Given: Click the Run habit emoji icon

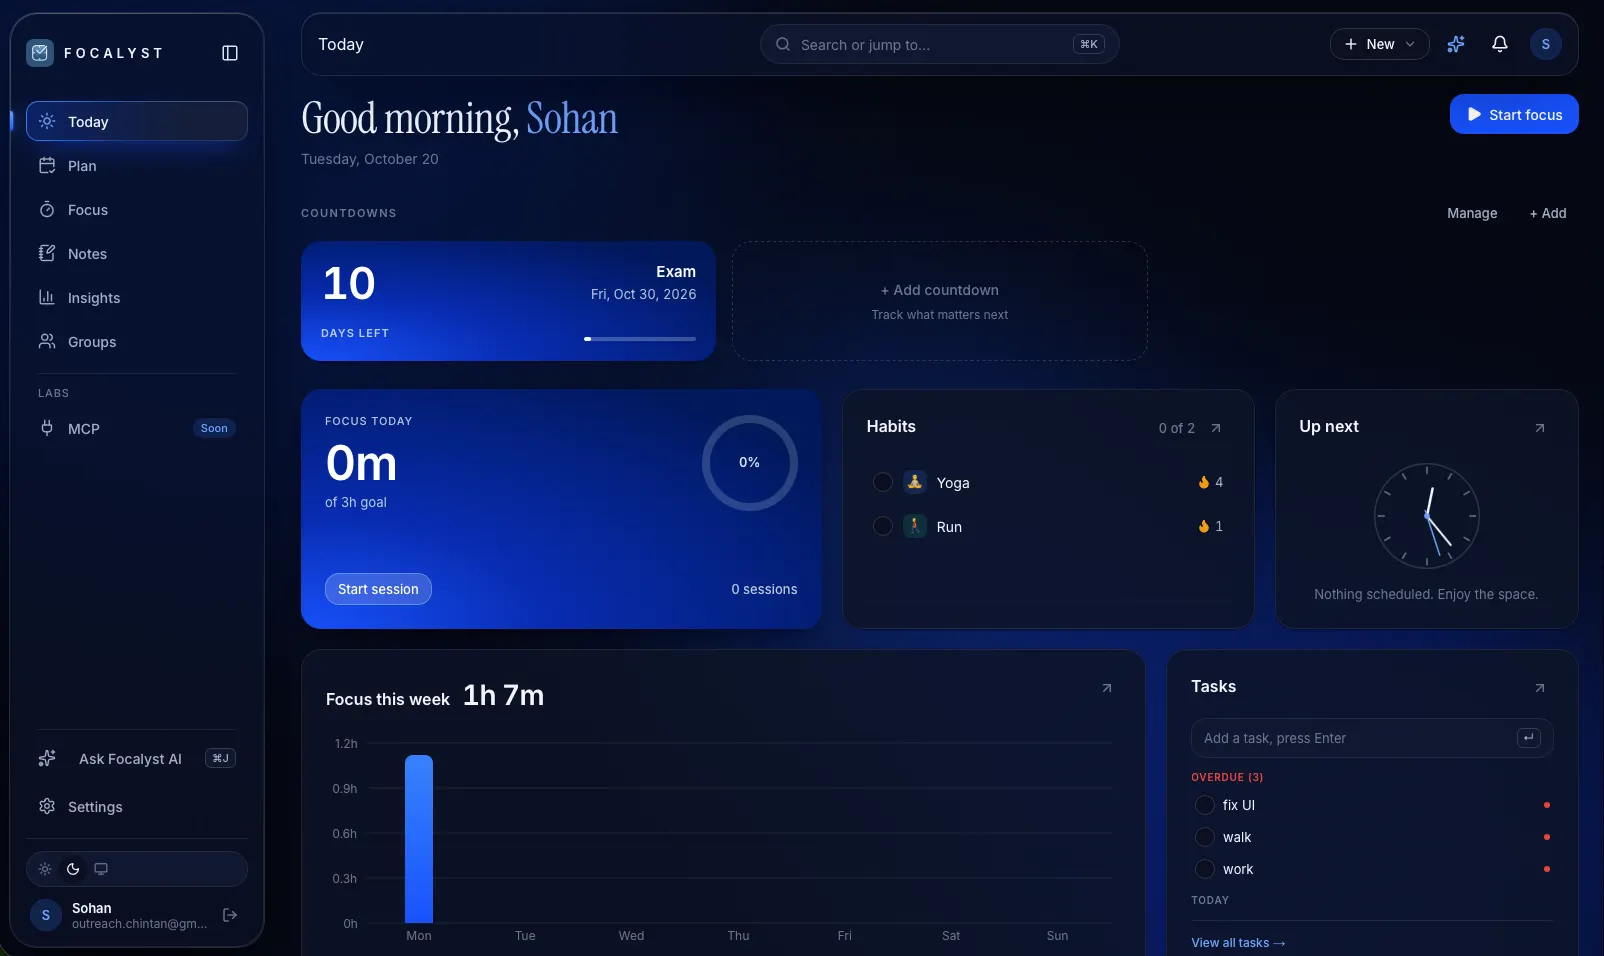Looking at the screenshot, I should click(x=914, y=526).
